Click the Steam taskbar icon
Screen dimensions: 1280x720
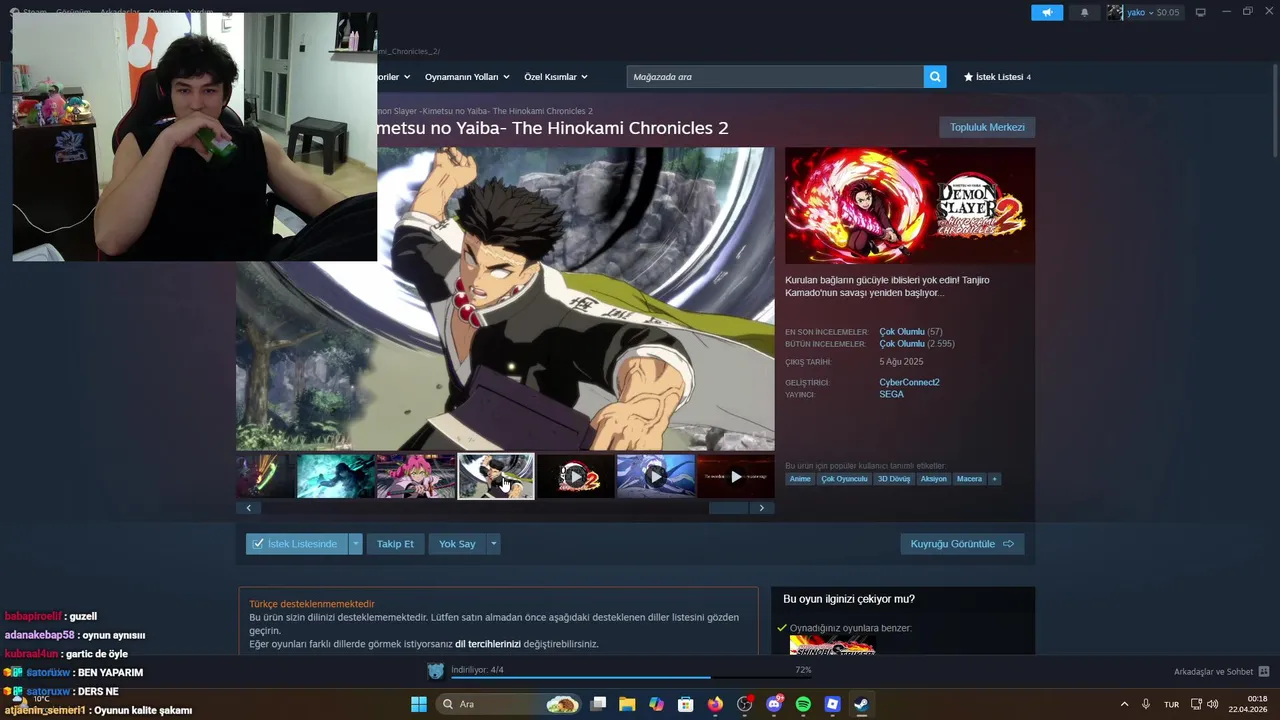[861, 704]
